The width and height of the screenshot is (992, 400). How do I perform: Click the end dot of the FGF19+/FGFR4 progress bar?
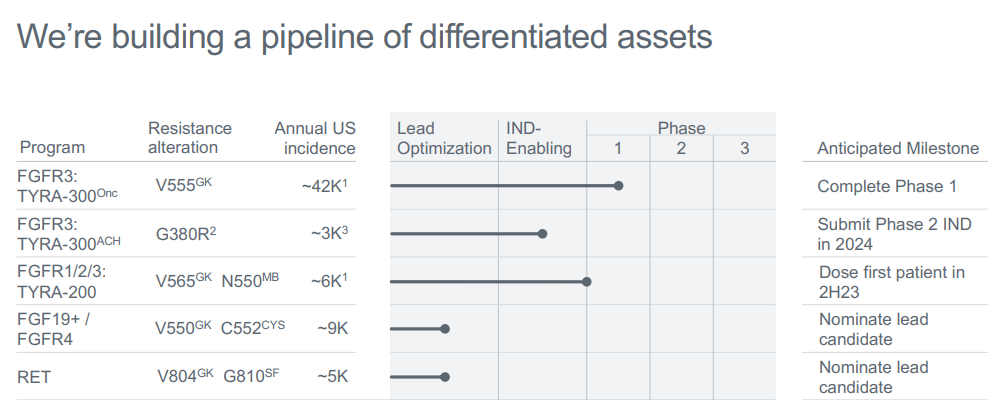445,329
